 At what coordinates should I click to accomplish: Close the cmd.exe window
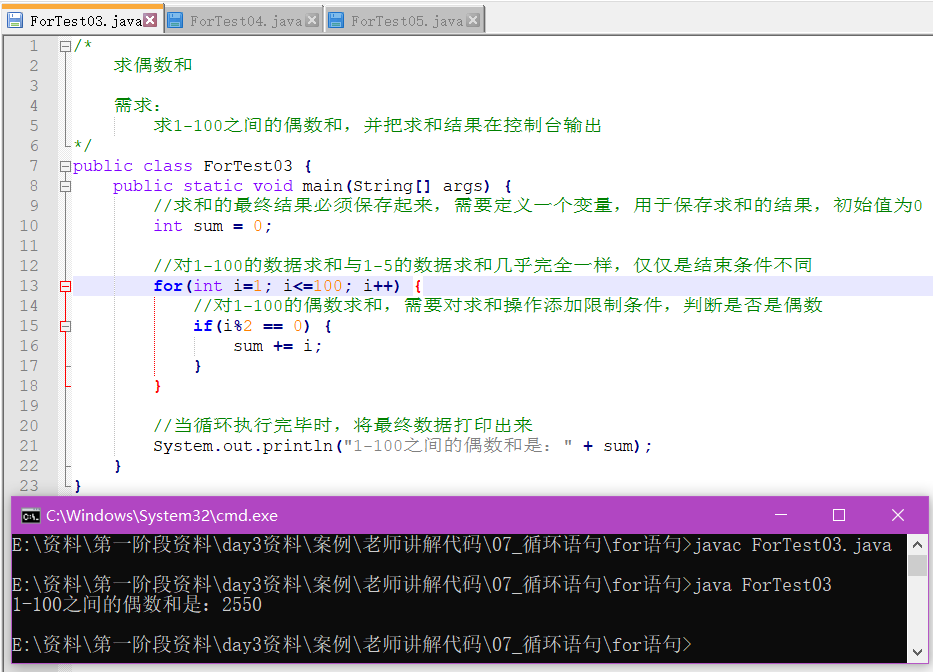[x=898, y=515]
